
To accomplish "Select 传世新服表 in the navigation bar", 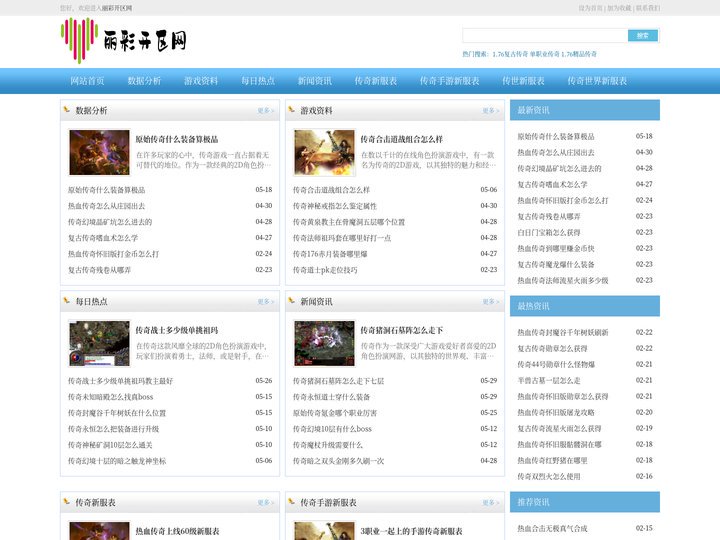I will 523,81.
